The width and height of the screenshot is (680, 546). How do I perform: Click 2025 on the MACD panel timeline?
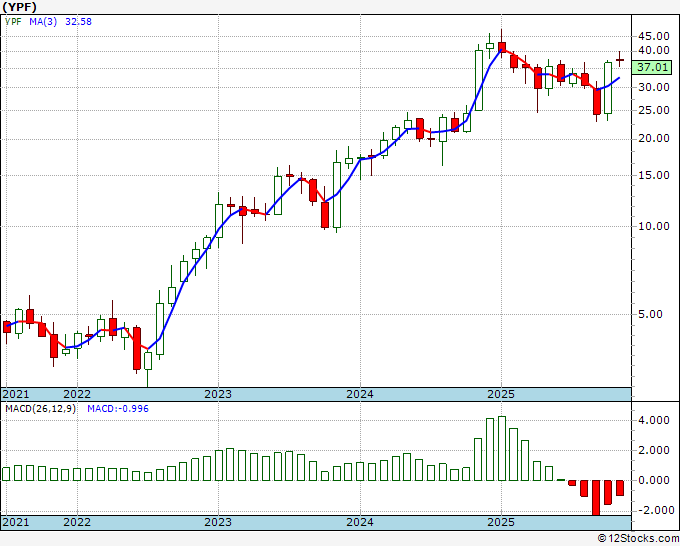pos(501,522)
